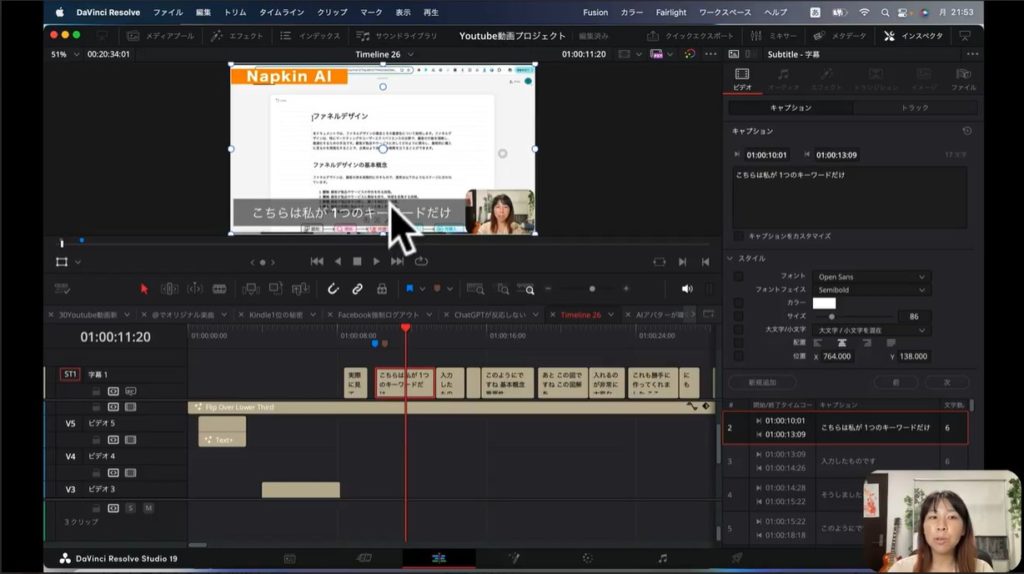
Task: Click the white caption color swatch
Action: tap(824, 303)
